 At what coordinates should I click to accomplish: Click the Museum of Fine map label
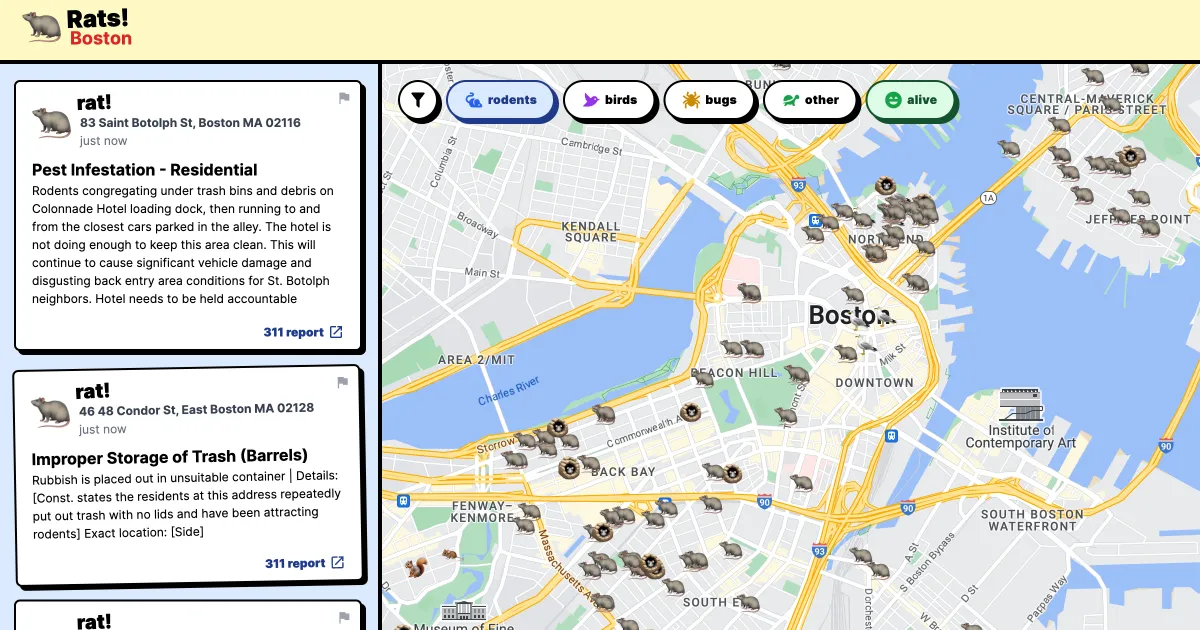[463, 627]
